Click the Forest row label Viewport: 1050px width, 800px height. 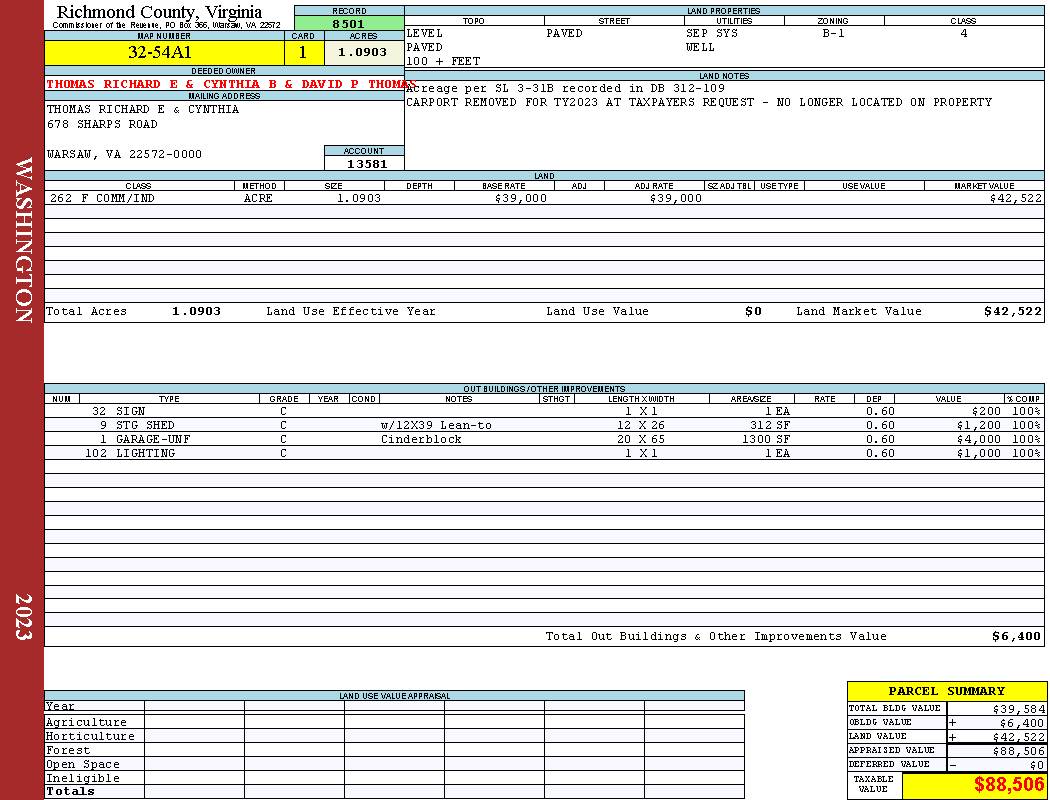pyautogui.click(x=68, y=750)
